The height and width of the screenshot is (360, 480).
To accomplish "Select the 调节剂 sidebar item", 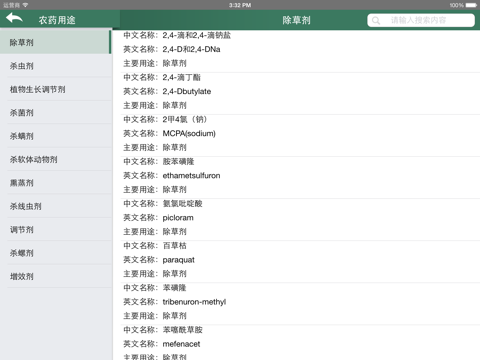I will coord(56,229).
